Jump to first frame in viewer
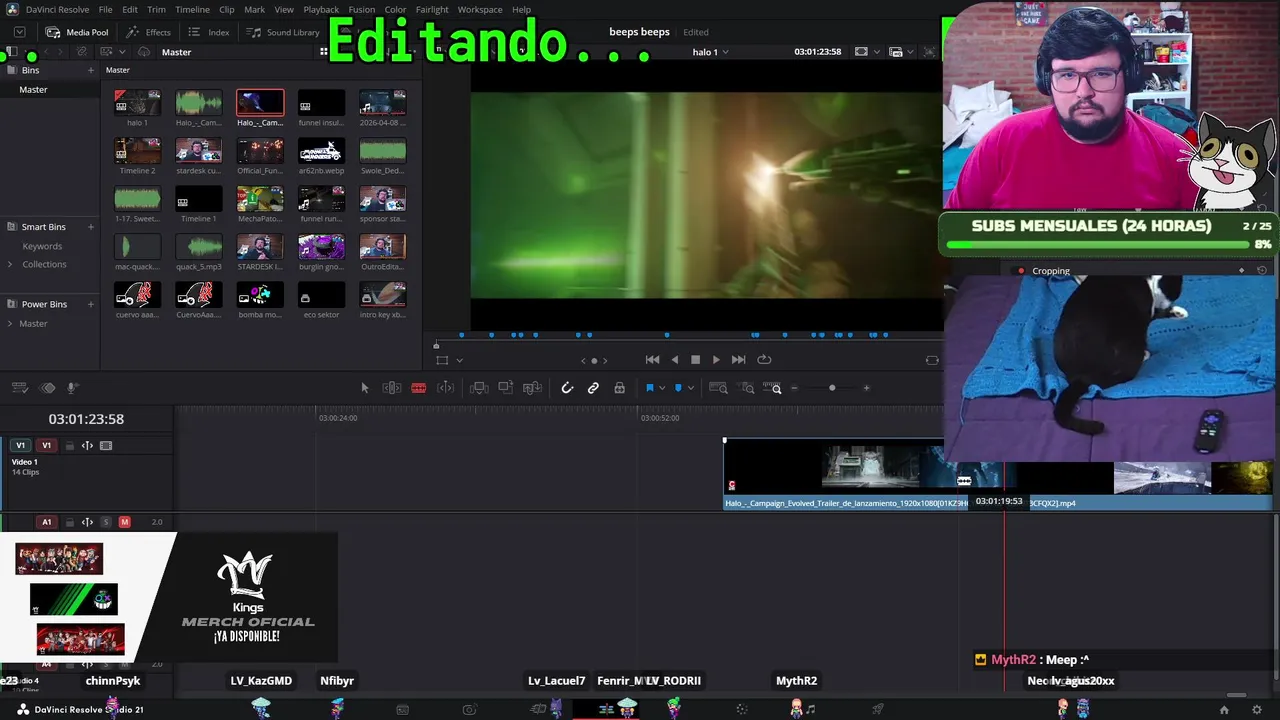The height and width of the screenshot is (720, 1280). point(652,360)
